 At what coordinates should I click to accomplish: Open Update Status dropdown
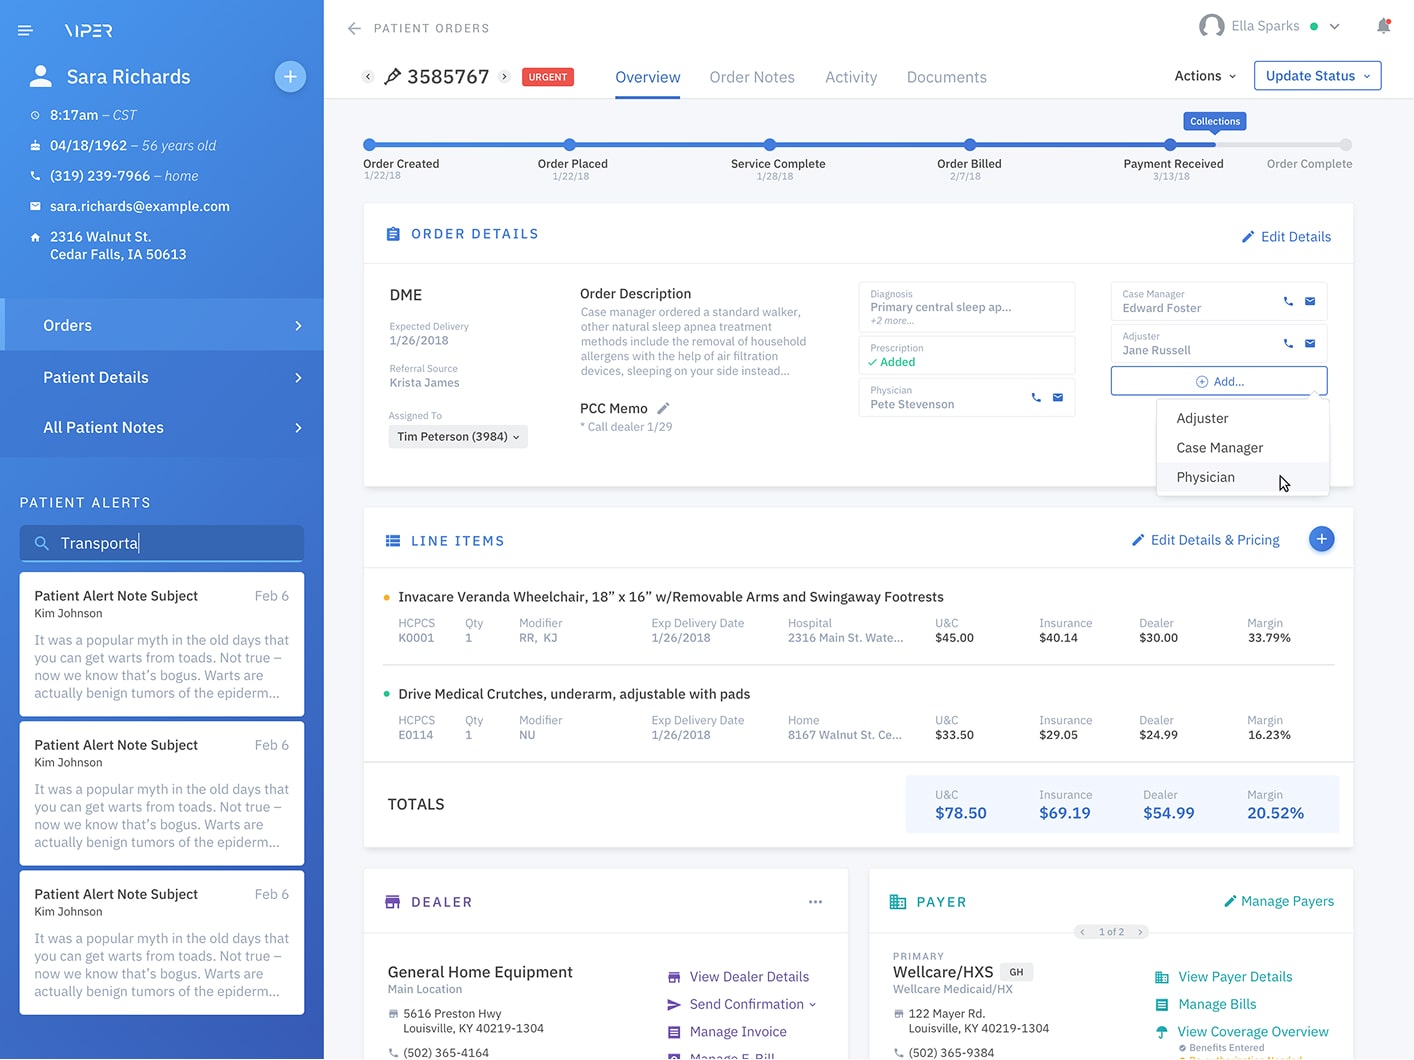point(1318,76)
